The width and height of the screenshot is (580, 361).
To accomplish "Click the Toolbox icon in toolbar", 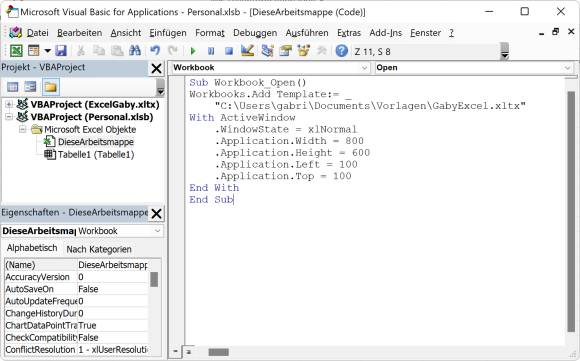I will tap(322, 51).
